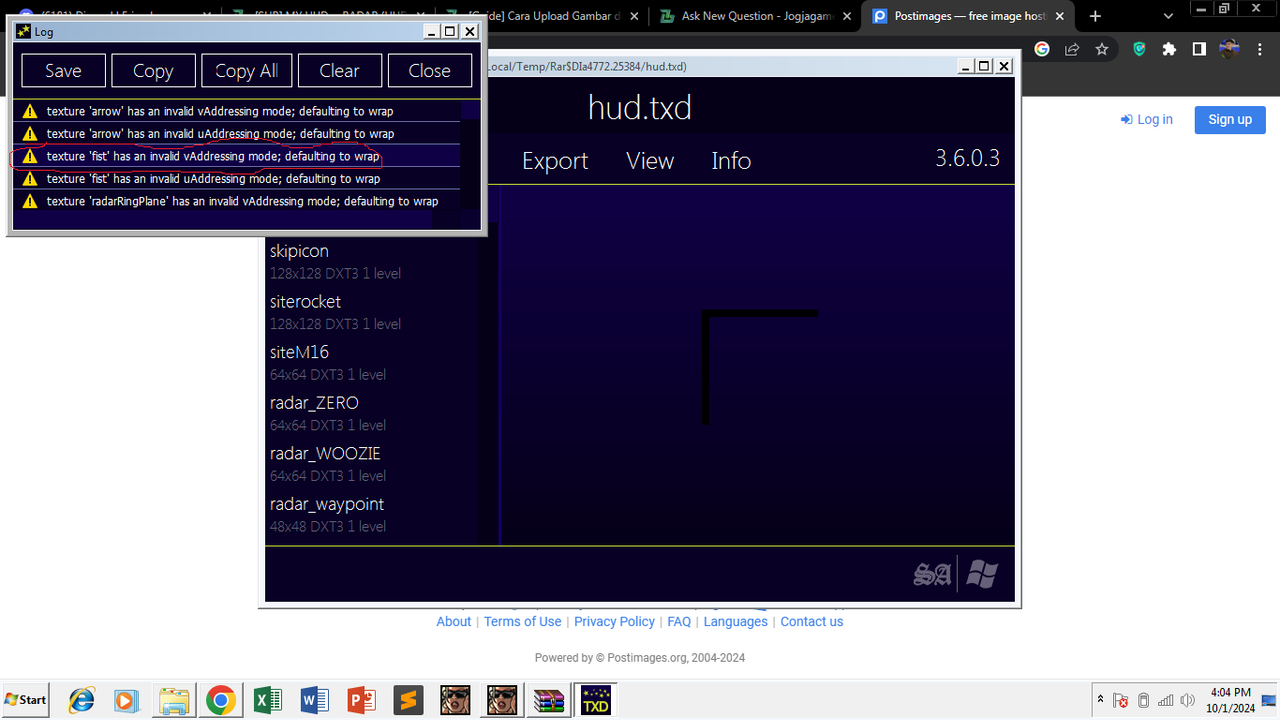Select log entry 'fist' invalid uAddressing mode
This screenshot has width=1280, height=720.
[x=237, y=178]
